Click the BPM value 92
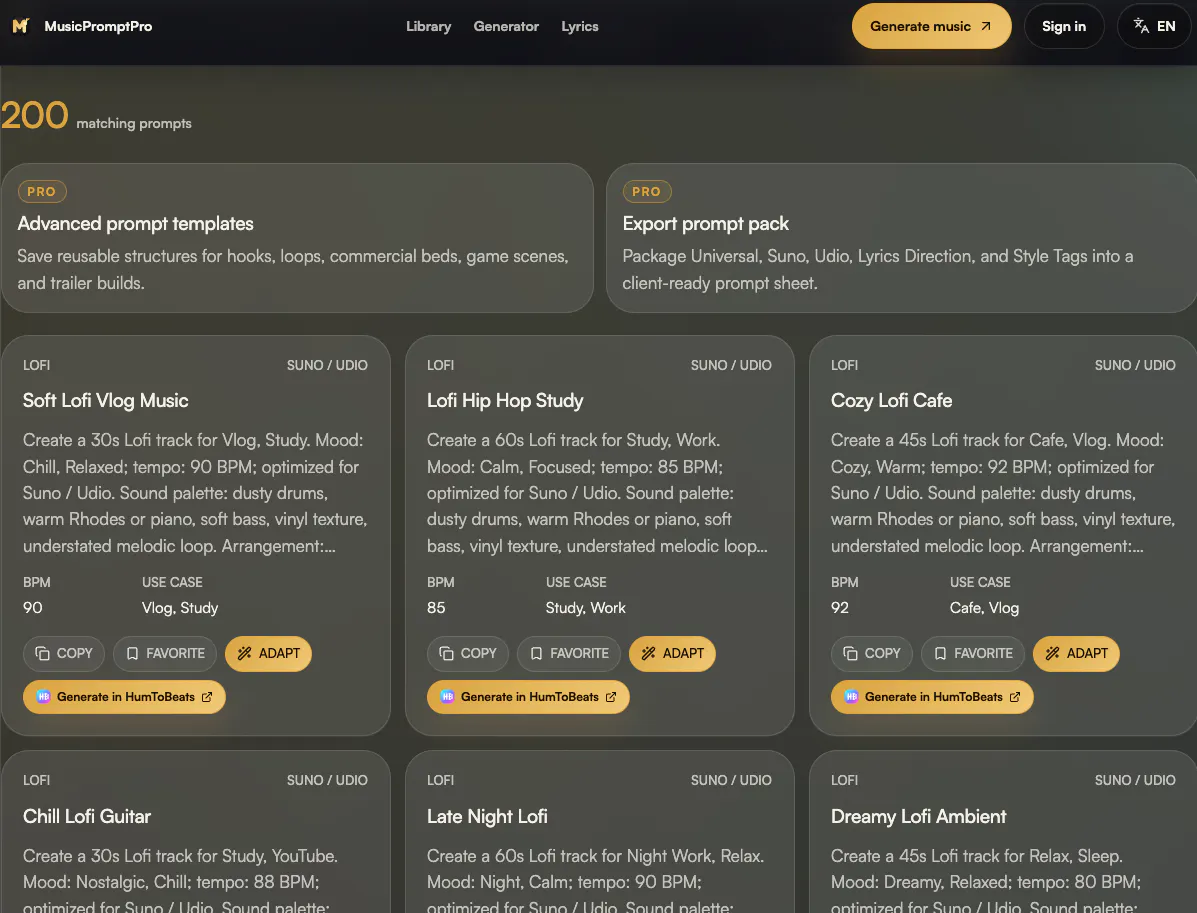 [840, 608]
